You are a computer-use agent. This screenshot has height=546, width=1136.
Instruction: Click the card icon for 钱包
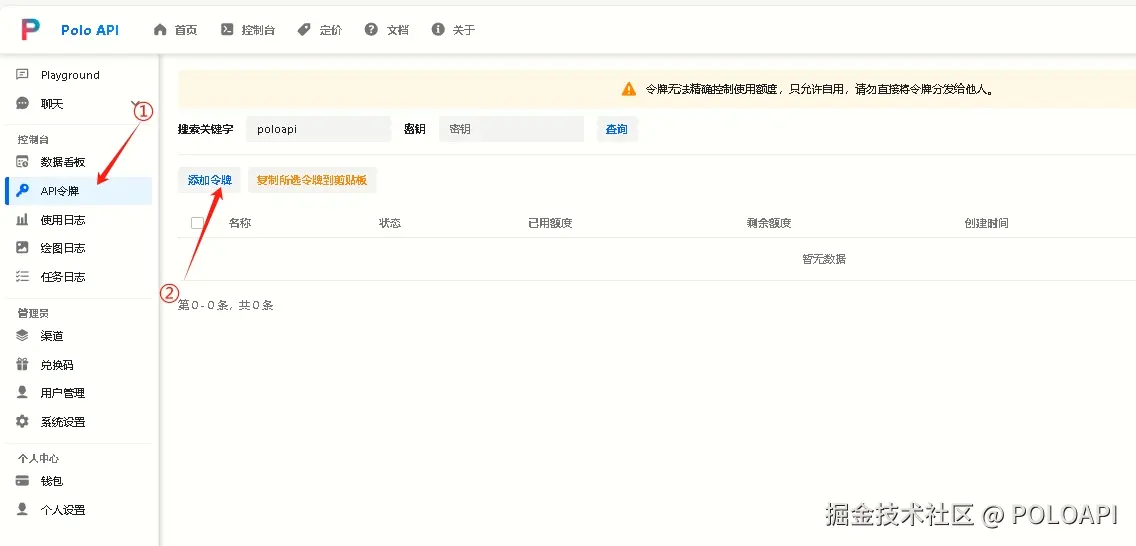pos(22,481)
